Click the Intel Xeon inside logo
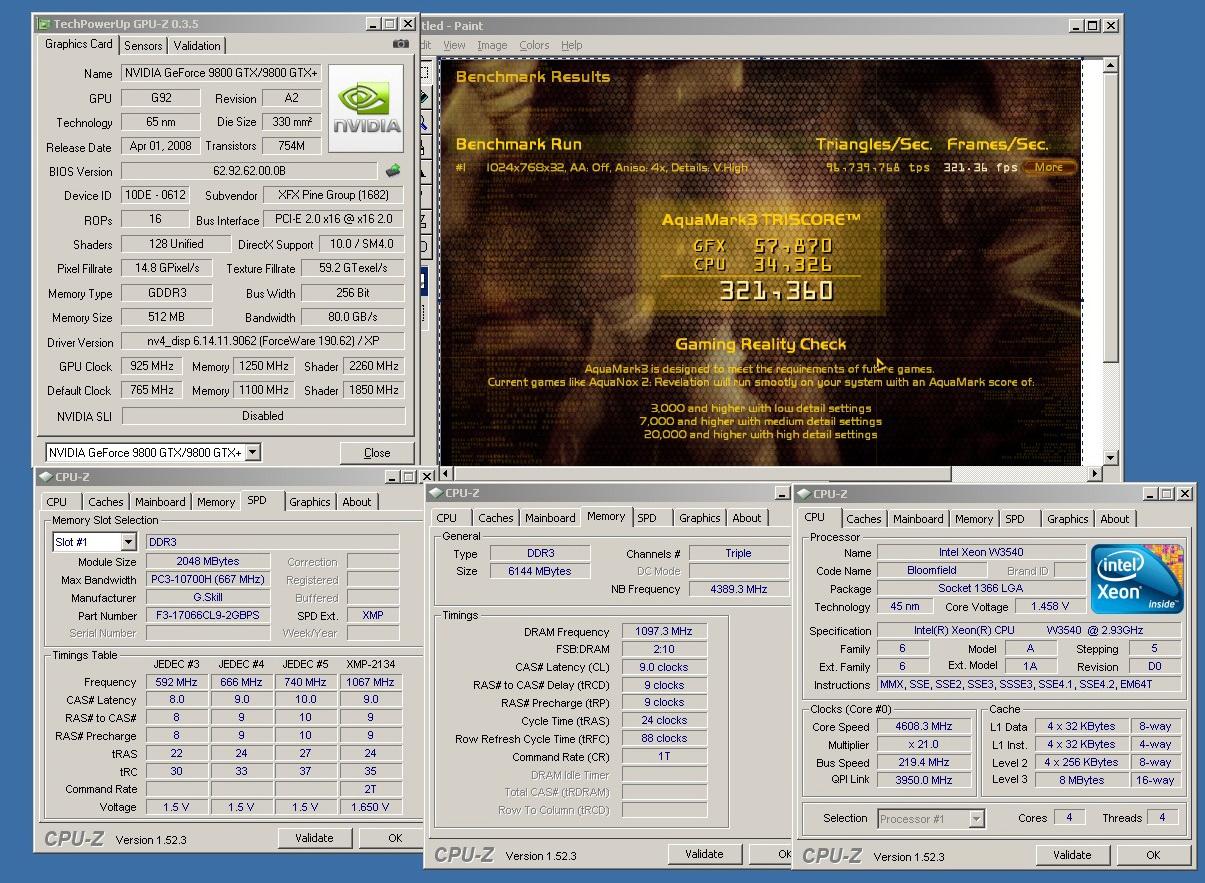The image size is (1205, 883). [x=1137, y=579]
